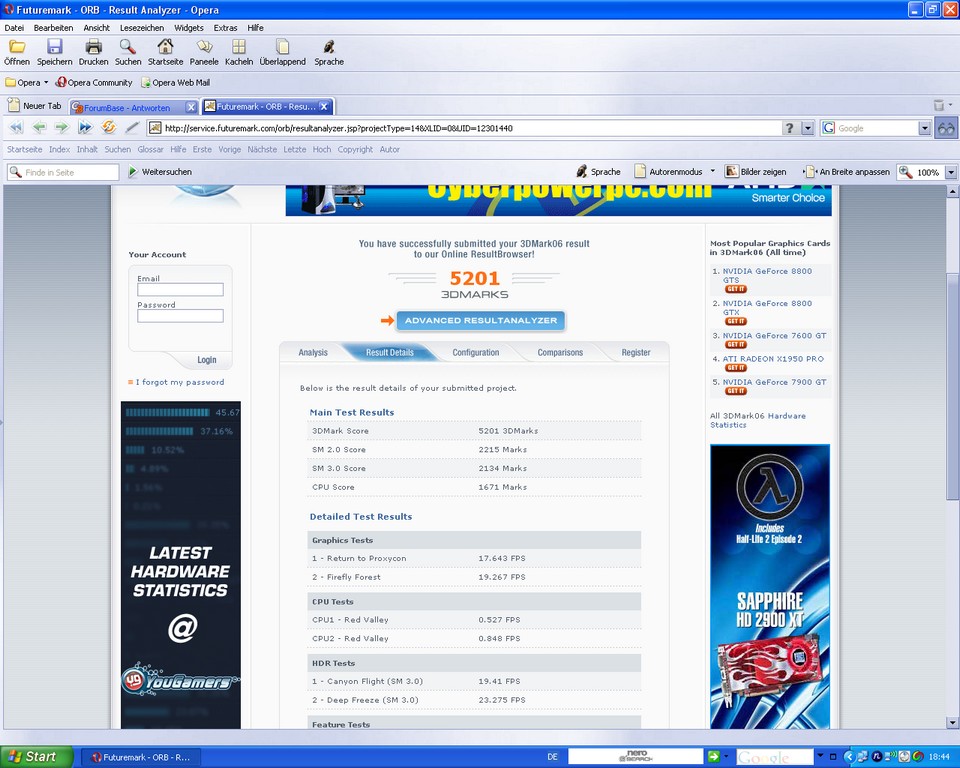Click in the Email input field
The height and width of the screenshot is (768, 960).
(180, 290)
